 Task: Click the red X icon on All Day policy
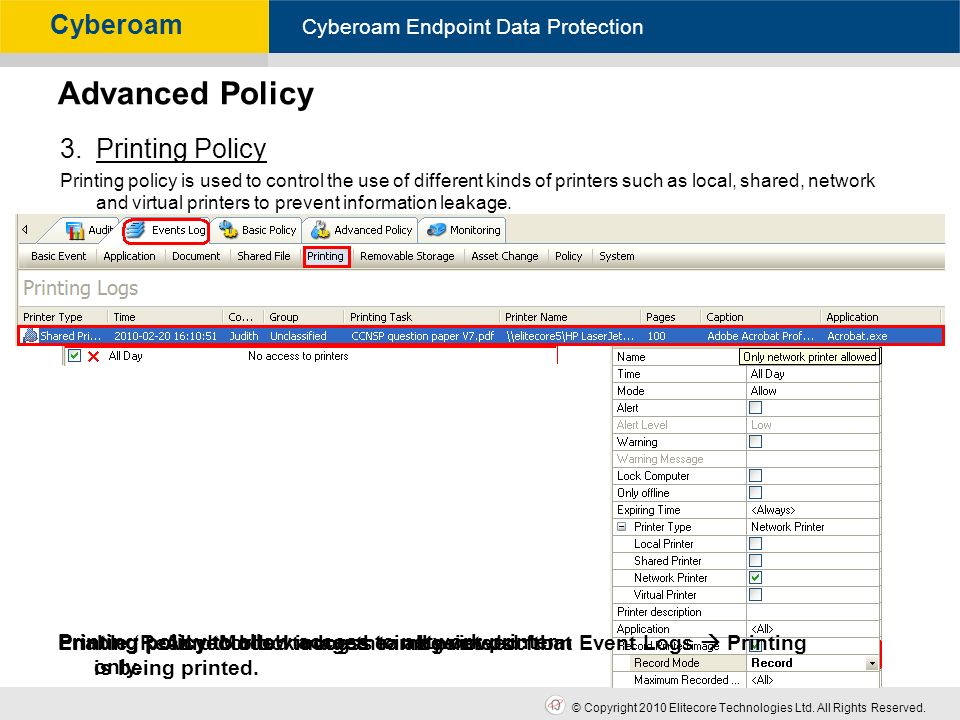tap(94, 356)
